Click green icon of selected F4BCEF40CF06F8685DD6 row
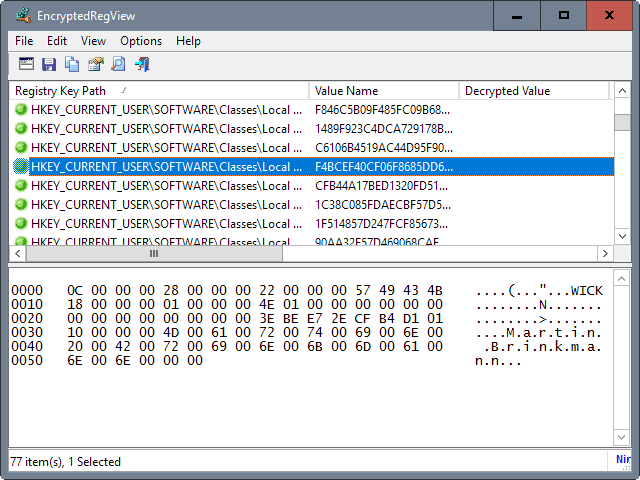The image size is (640, 480). tap(21, 167)
